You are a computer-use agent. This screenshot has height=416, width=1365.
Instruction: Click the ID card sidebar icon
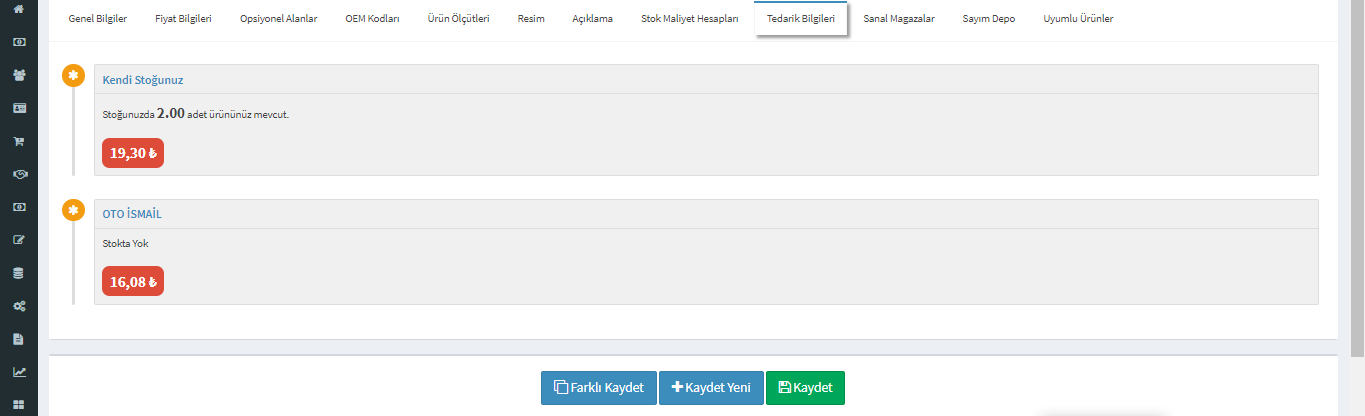(18, 108)
